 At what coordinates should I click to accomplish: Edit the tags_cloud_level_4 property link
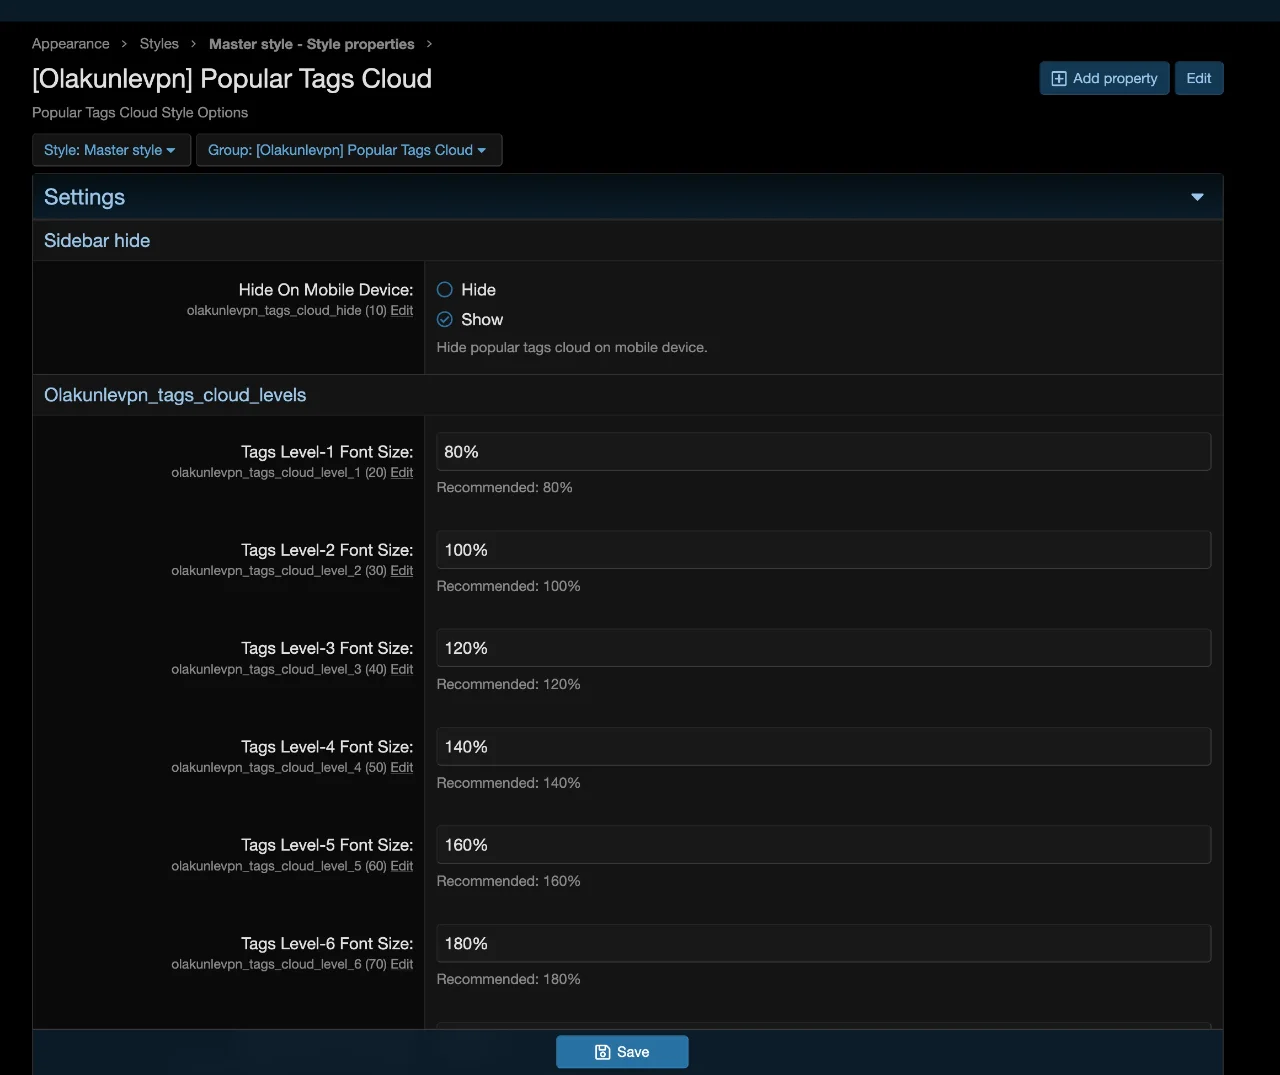coord(401,768)
